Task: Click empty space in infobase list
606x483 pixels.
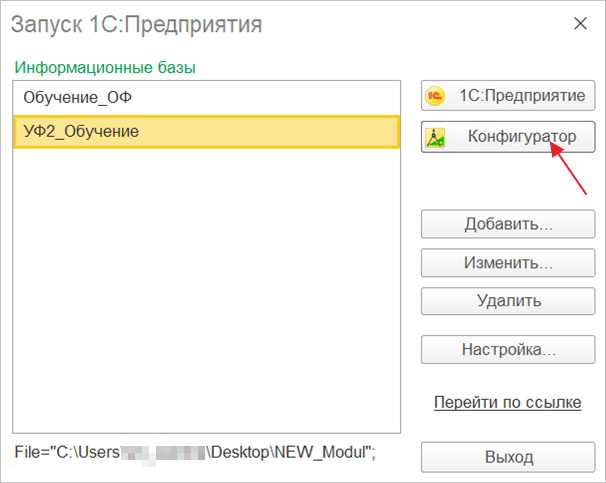Action: 205,300
